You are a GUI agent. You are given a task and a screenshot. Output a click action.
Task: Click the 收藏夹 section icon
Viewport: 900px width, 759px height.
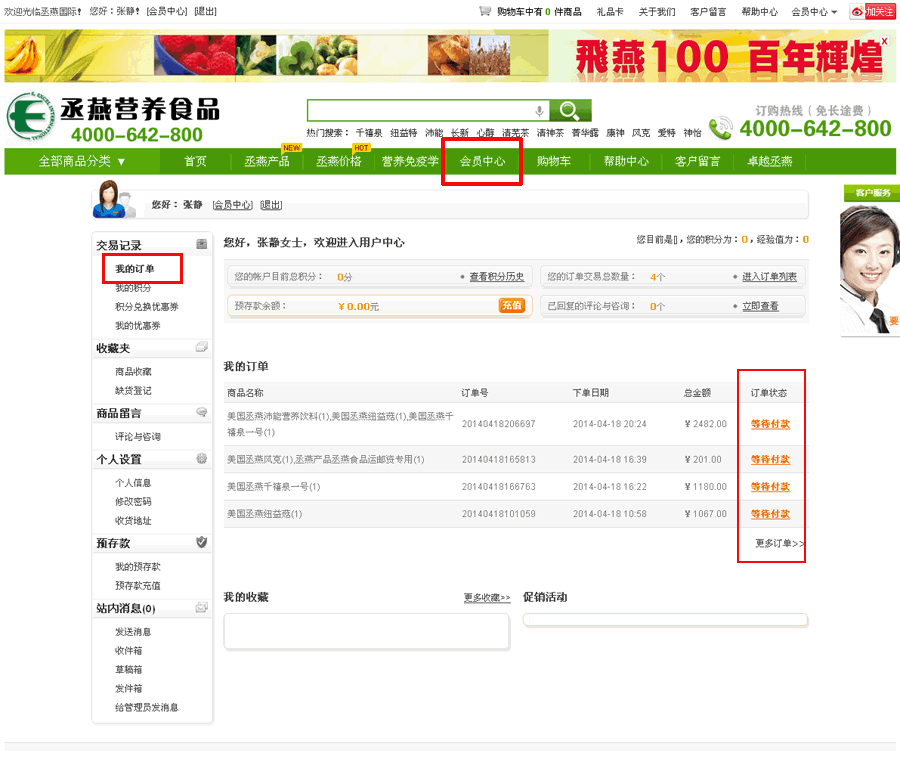[201, 347]
